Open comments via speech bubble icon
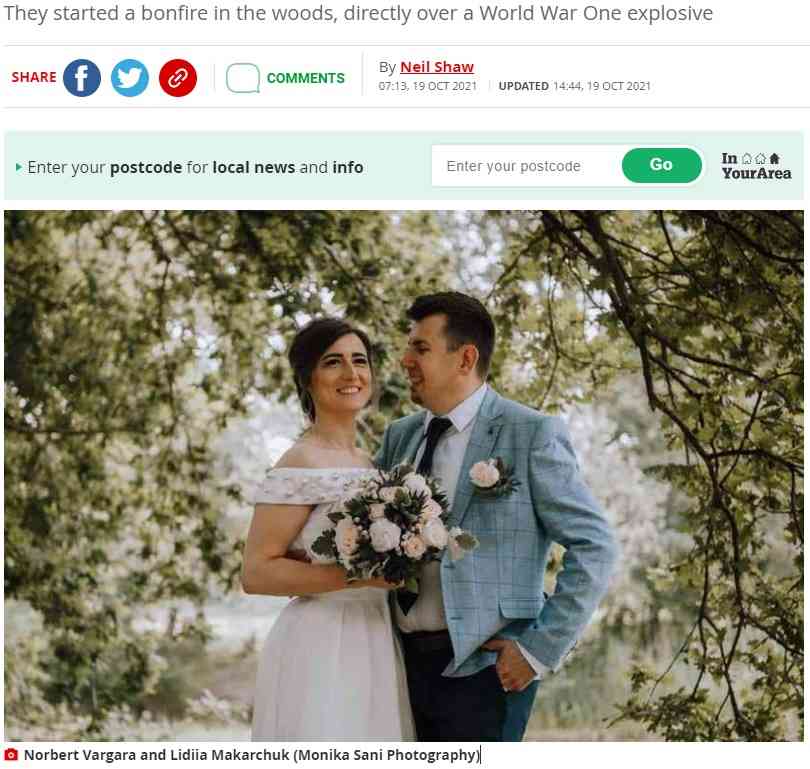 243,78
